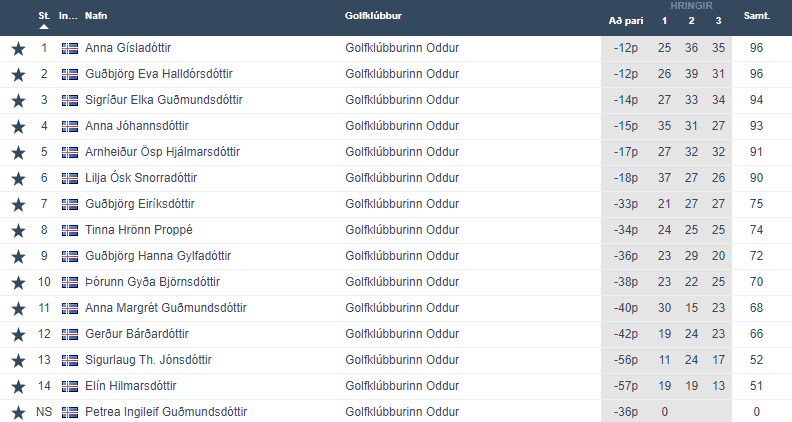
Task: Toggle favorite star for Anna Gísladóttir
Action: (x=19, y=49)
